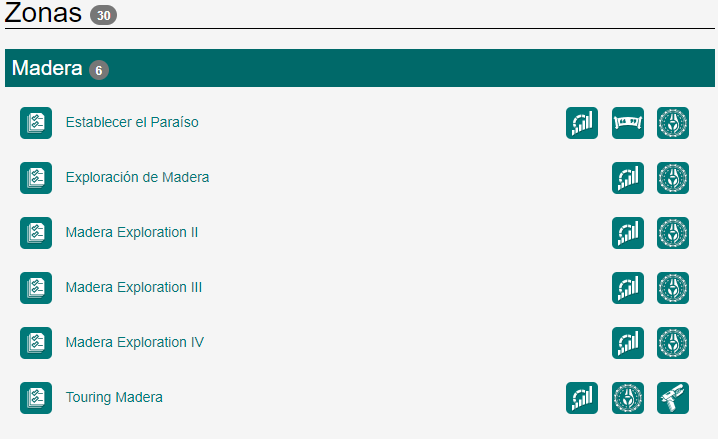The width and height of the screenshot is (718, 439).
Task: Click the signal bars icon for Madera Exploration III
Action: click(628, 288)
